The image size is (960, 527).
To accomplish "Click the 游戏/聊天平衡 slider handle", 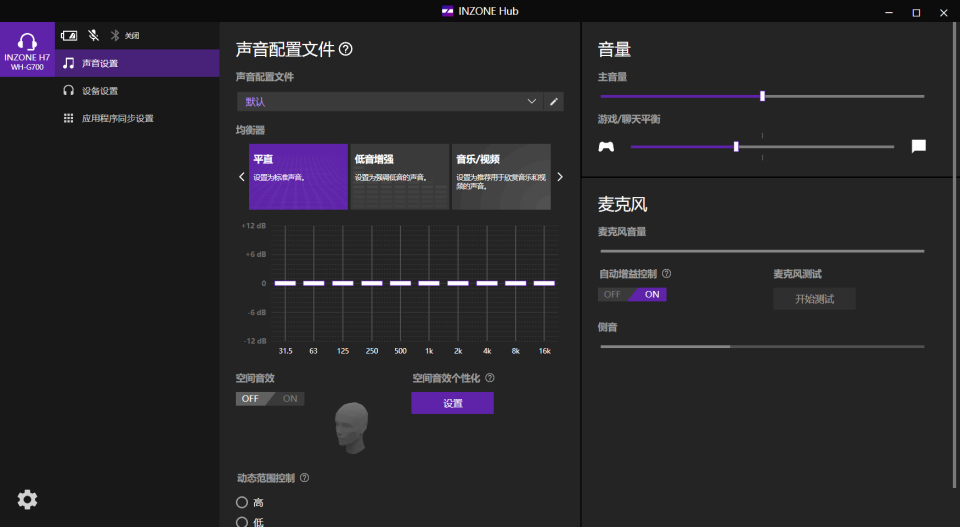I will (736, 146).
